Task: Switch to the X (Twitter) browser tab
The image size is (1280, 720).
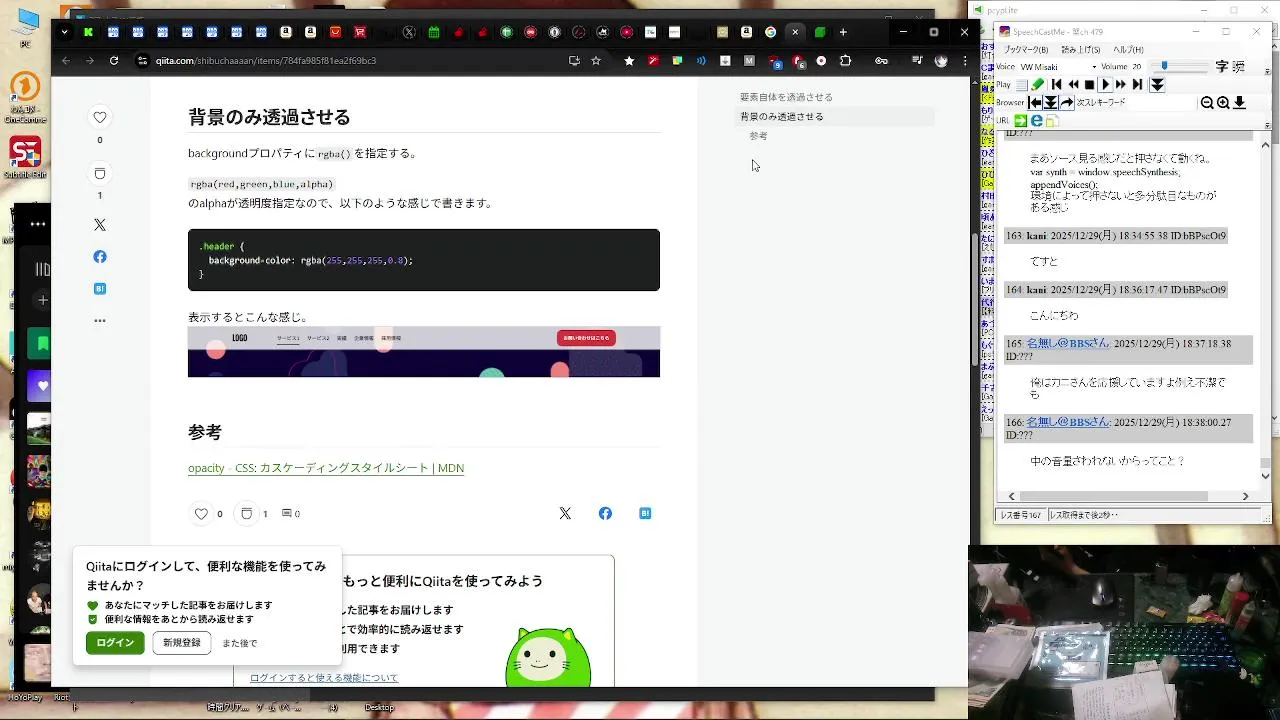Action: pyautogui.click(x=409, y=32)
